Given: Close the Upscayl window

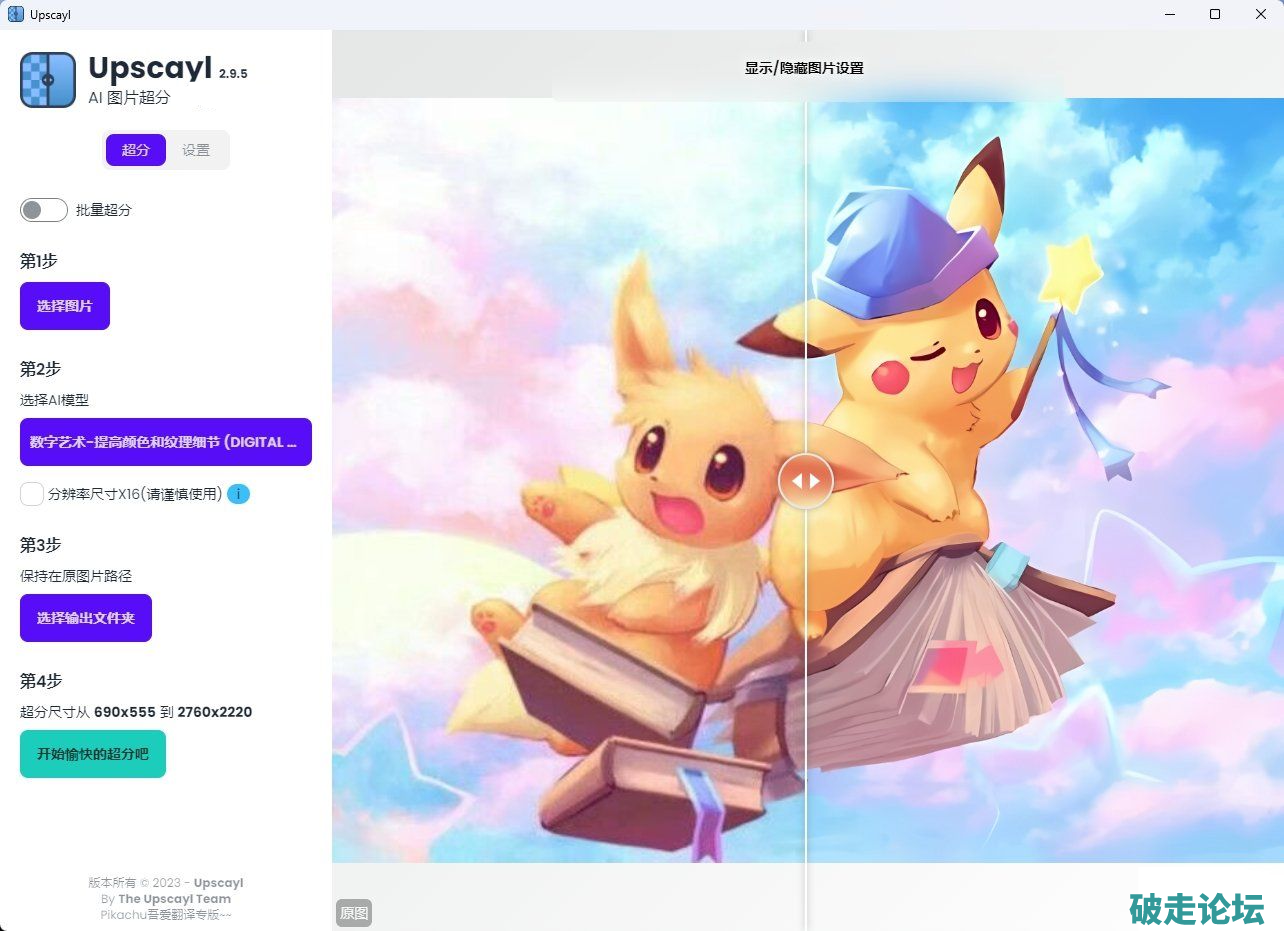Looking at the screenshot, I should point(1260,15).
